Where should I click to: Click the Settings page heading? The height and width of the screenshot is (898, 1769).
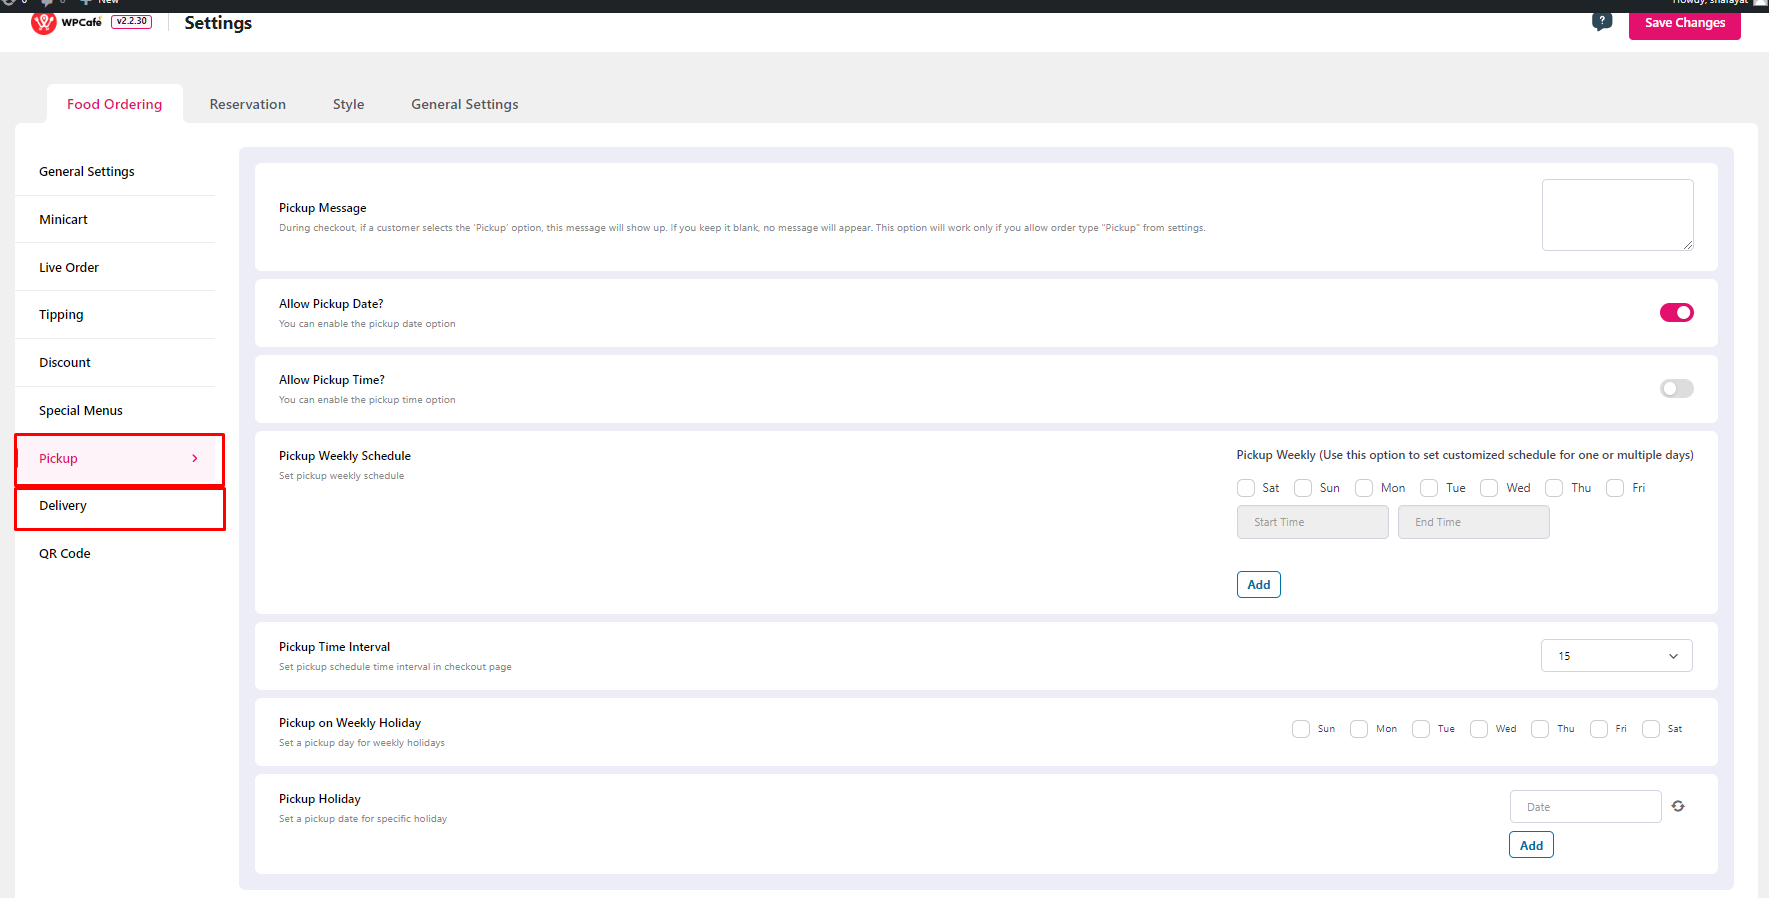point(218,23)
